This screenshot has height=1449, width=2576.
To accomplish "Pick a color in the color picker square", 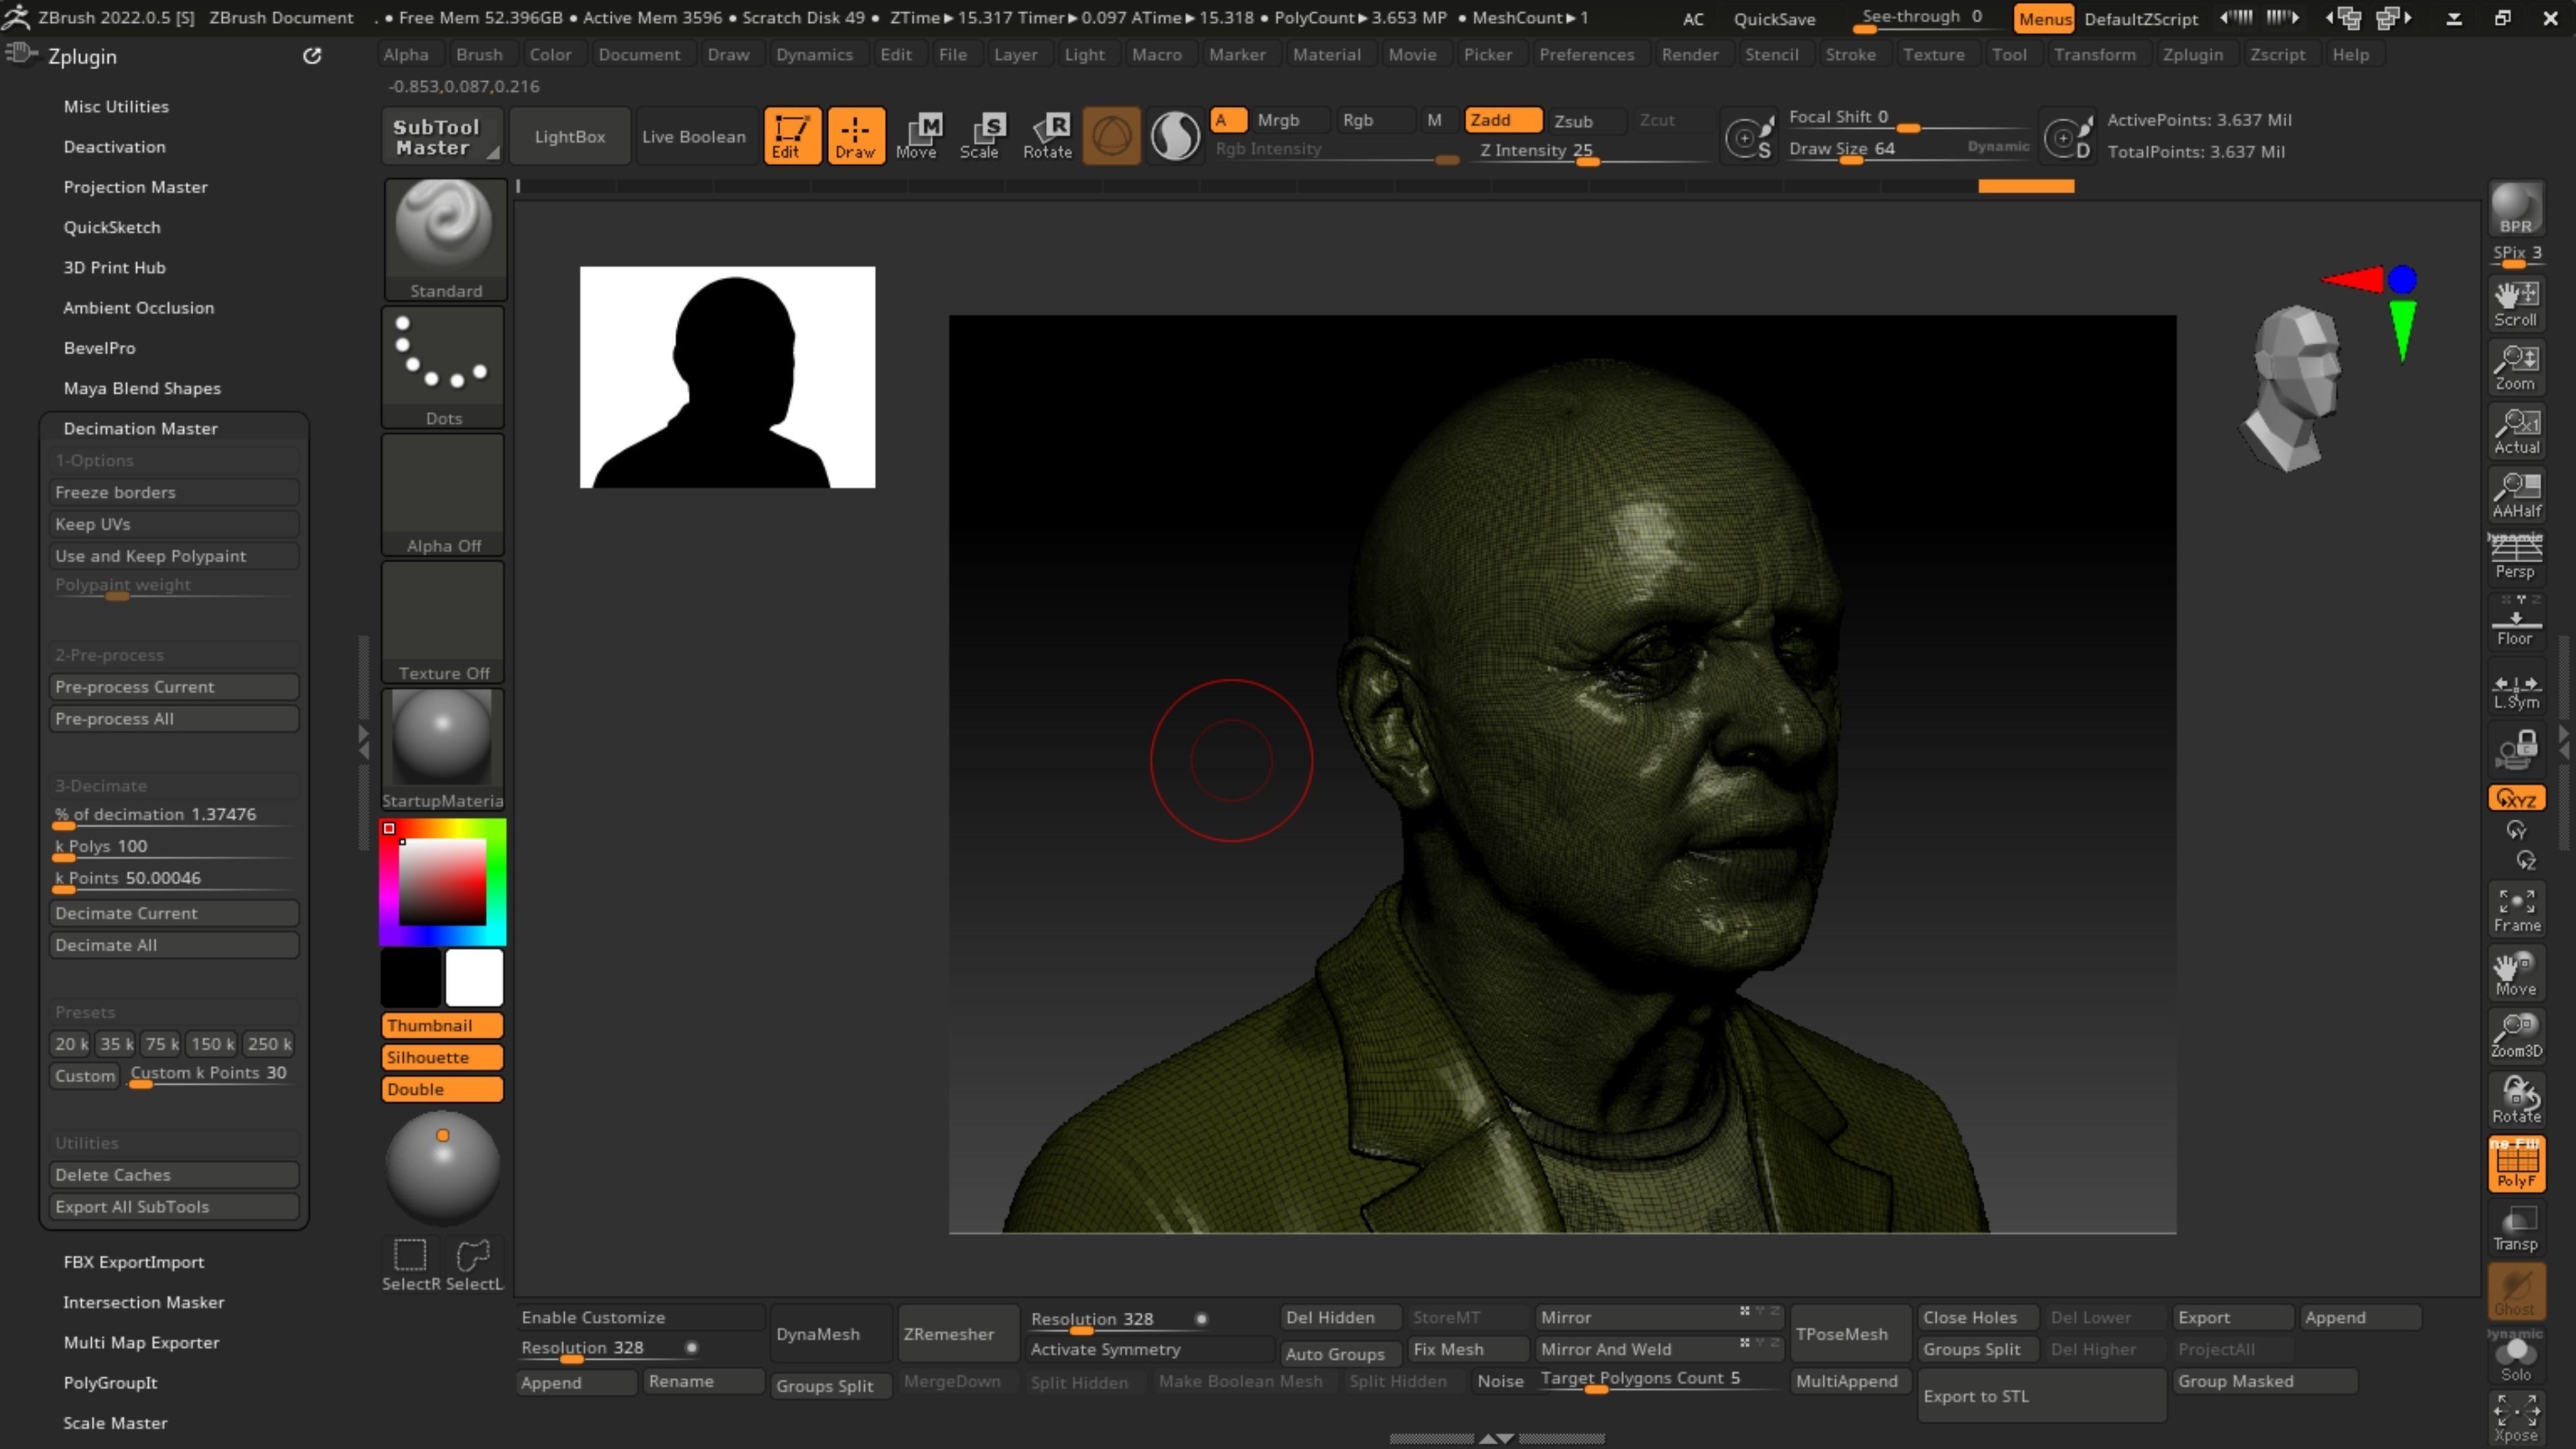I will pyautogui.click(x=443, y=882).
